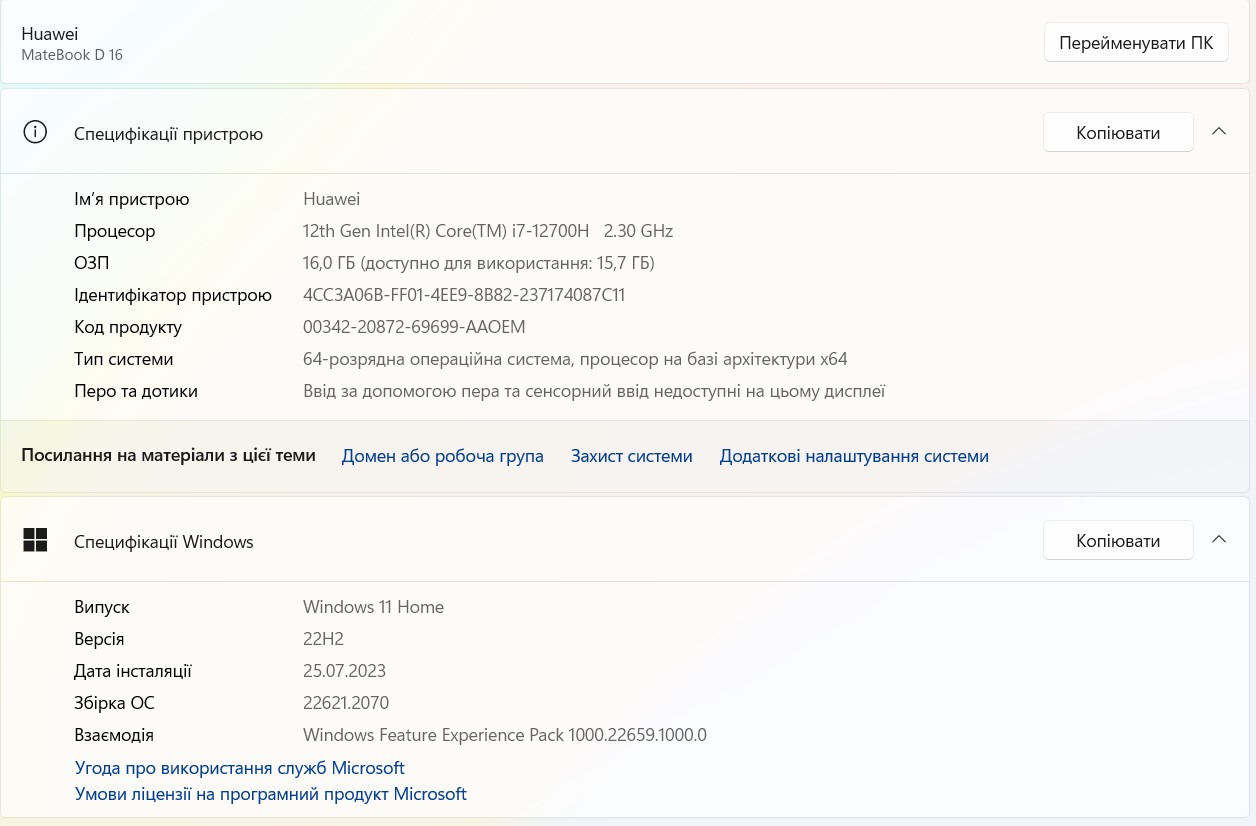This screenshot has height=826, width=1256.
Task: Click the Випуск label
Action: coord(102,607)
